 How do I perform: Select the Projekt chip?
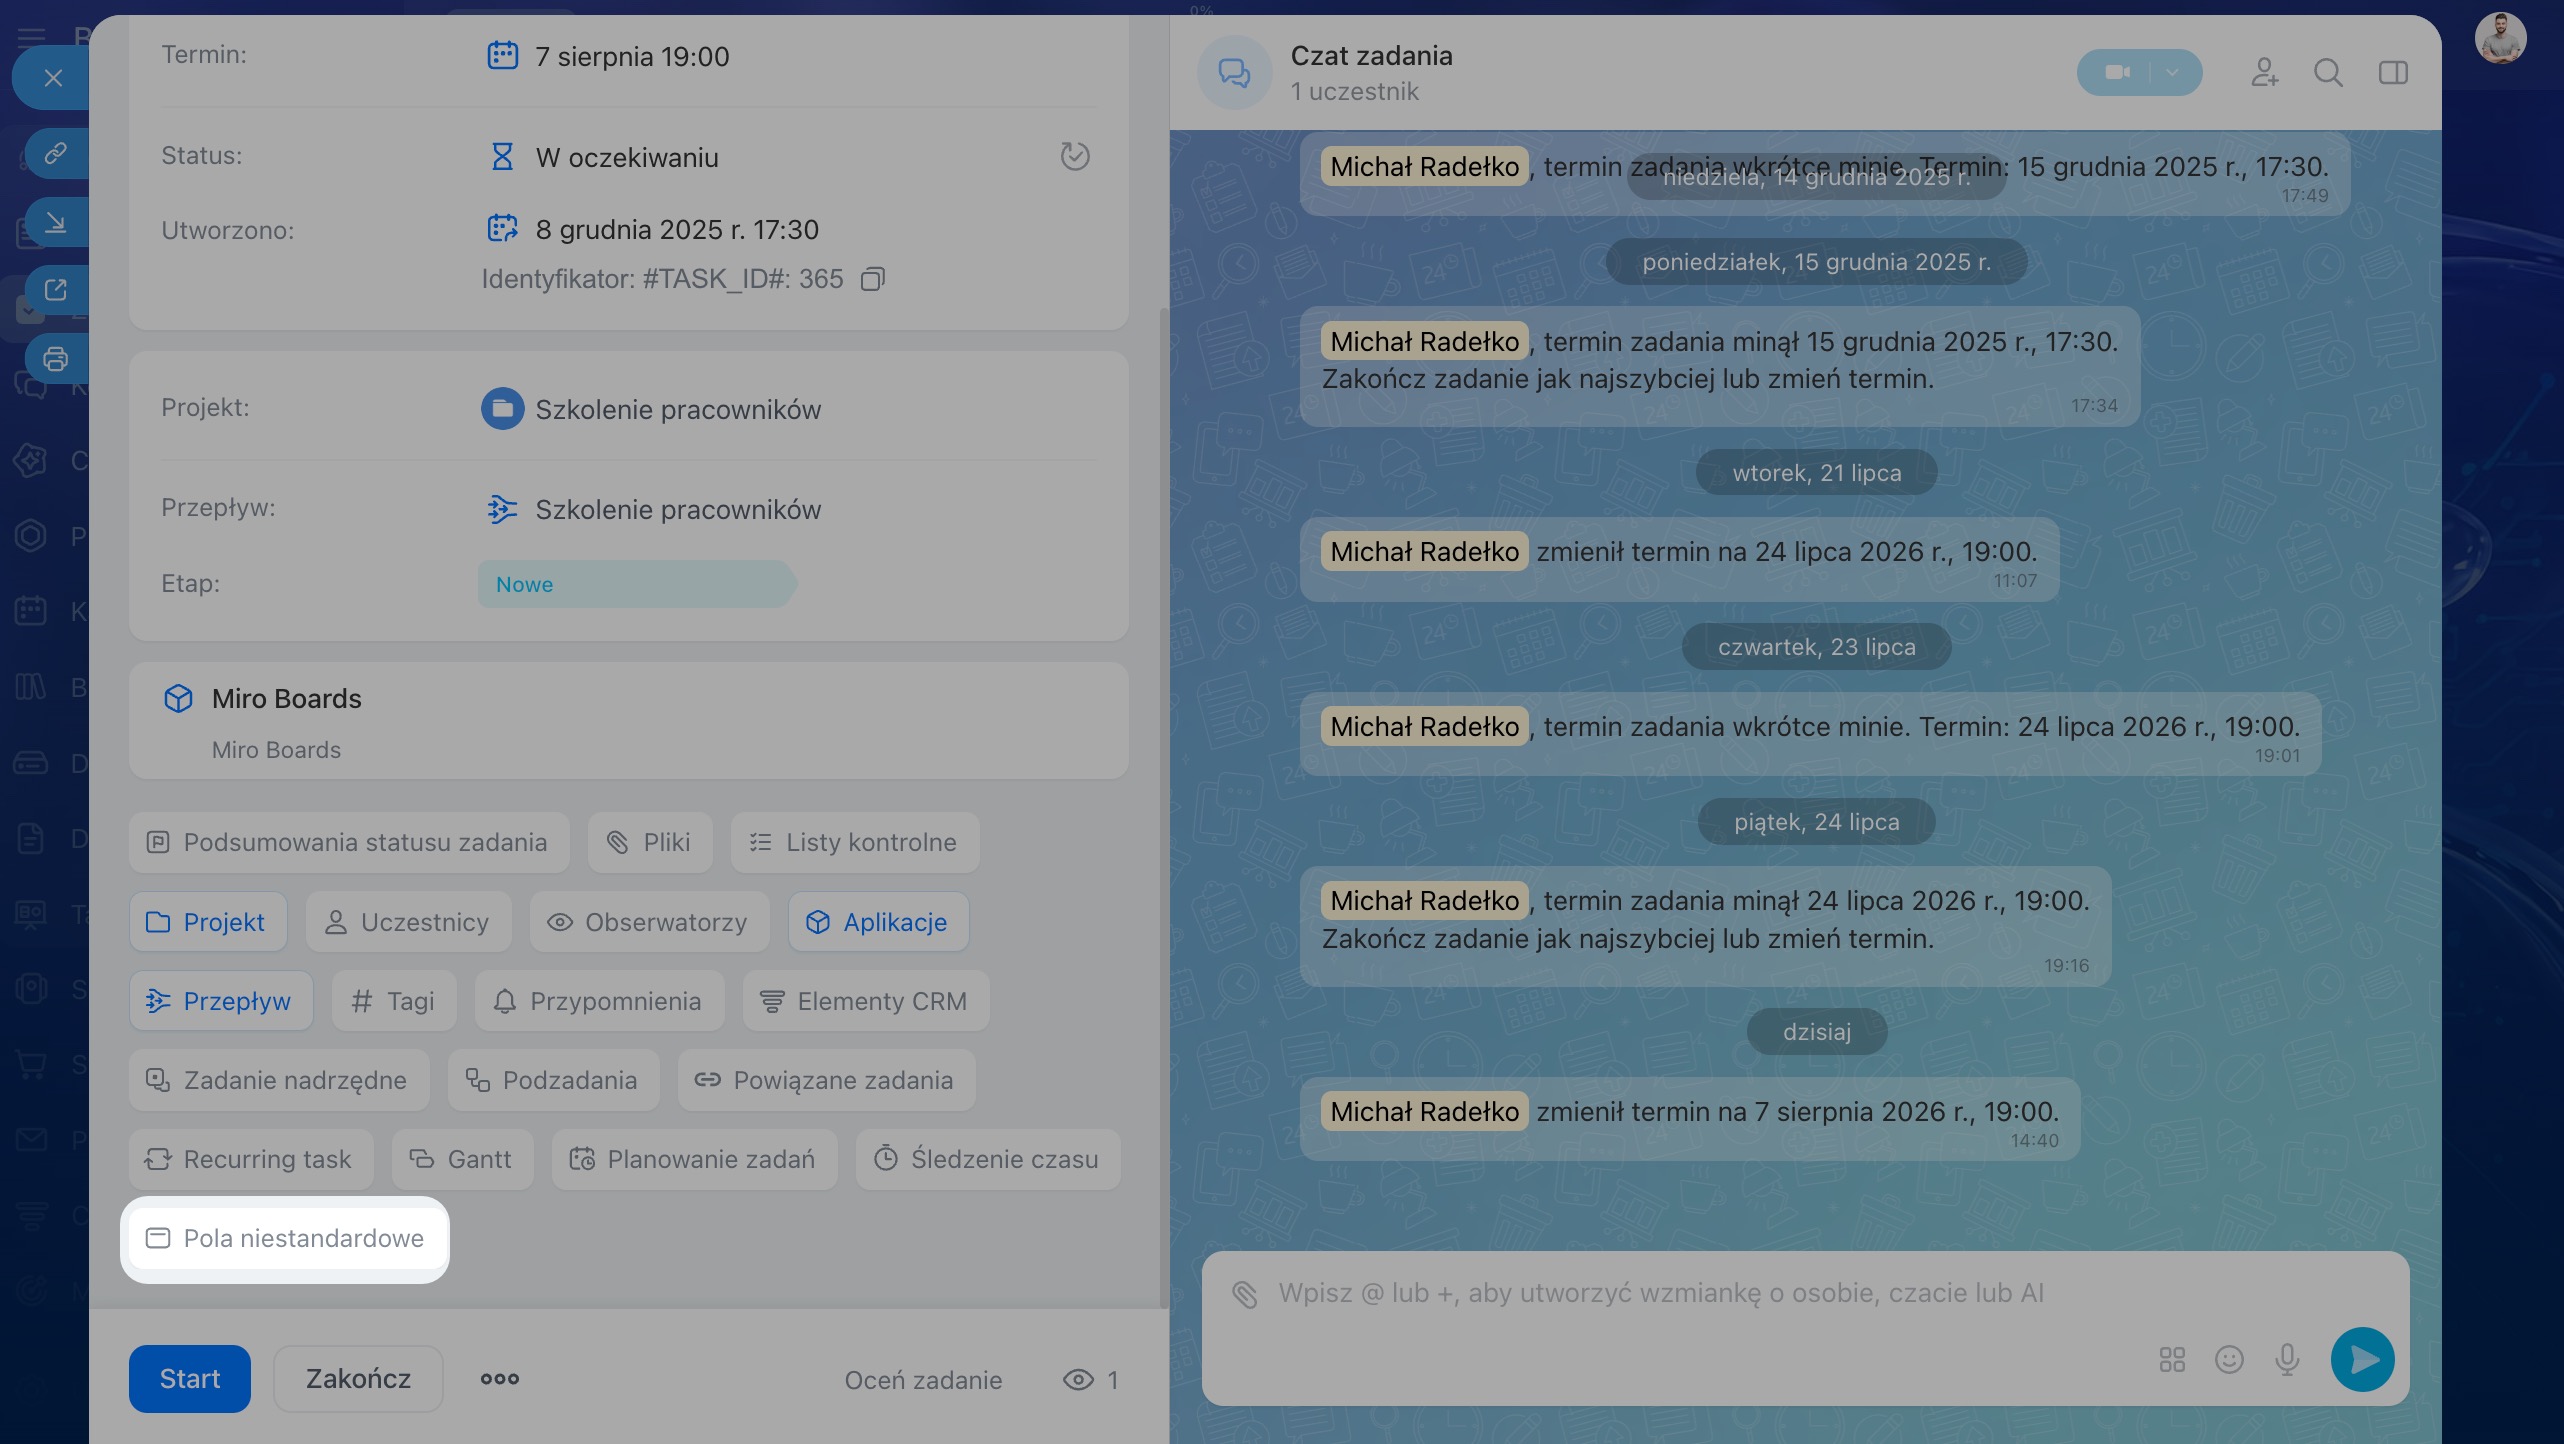[x=208, y=922]
